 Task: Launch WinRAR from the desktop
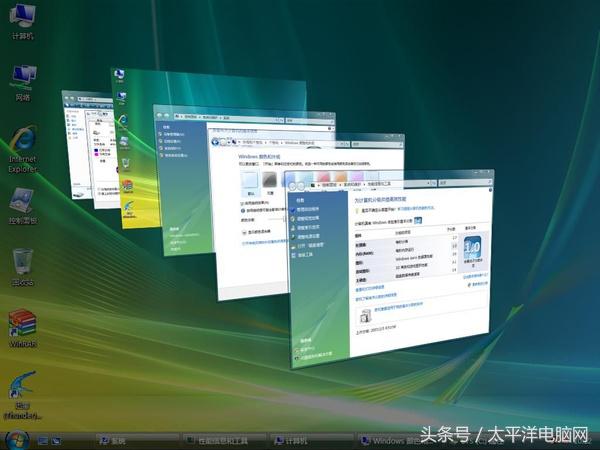[23, 328]
